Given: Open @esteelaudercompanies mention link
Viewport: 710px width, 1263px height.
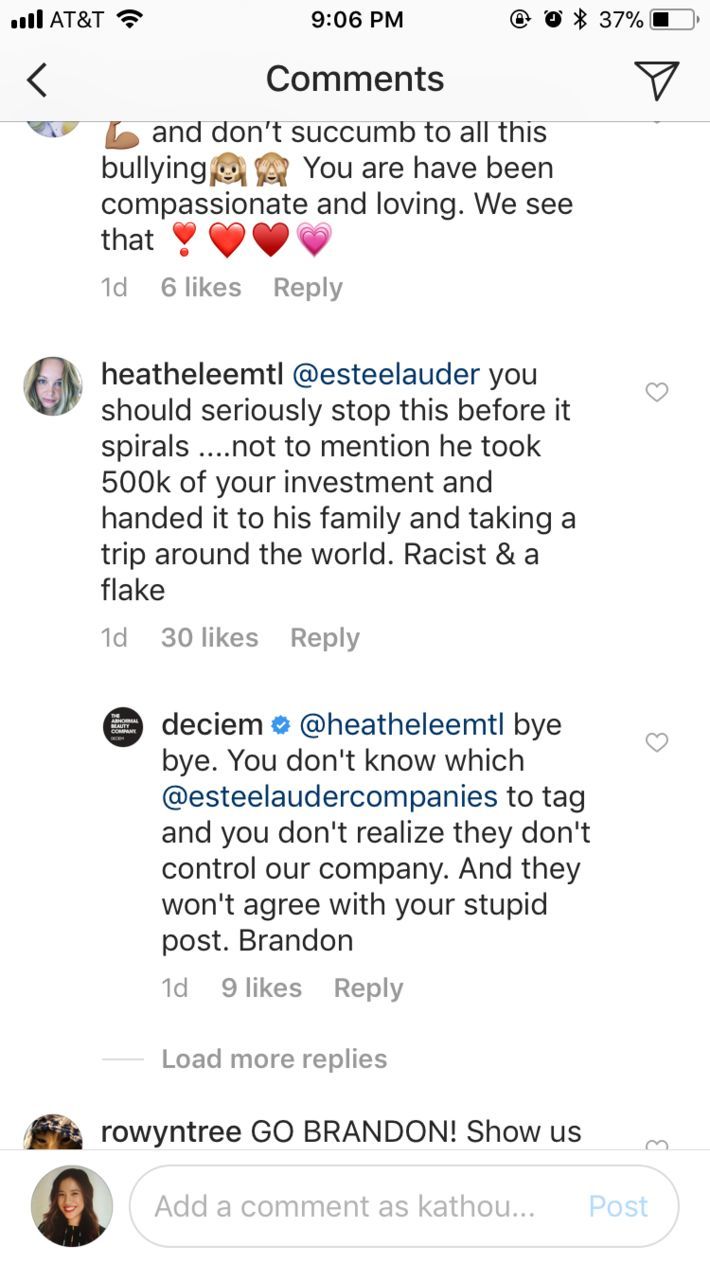Looking at the screenshot, I should pyautogui.click(x=329, y=797).
